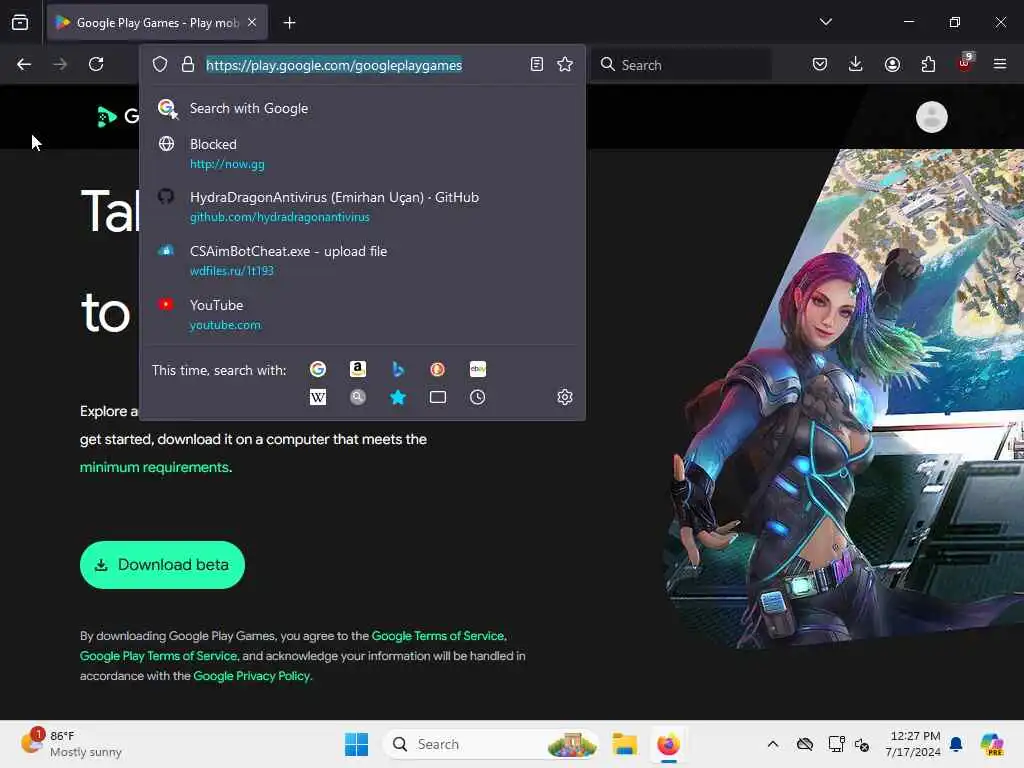The image size is (1024, 768).
Task: Open Google Terms of Service link
Action: tap(438, 636)
